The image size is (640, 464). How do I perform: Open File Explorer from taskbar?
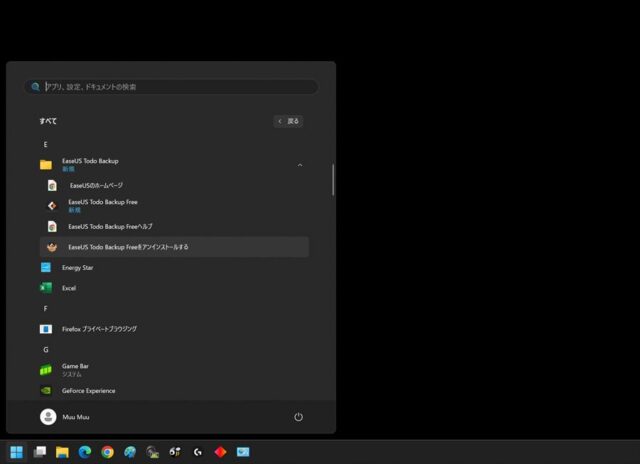[62, 452]
